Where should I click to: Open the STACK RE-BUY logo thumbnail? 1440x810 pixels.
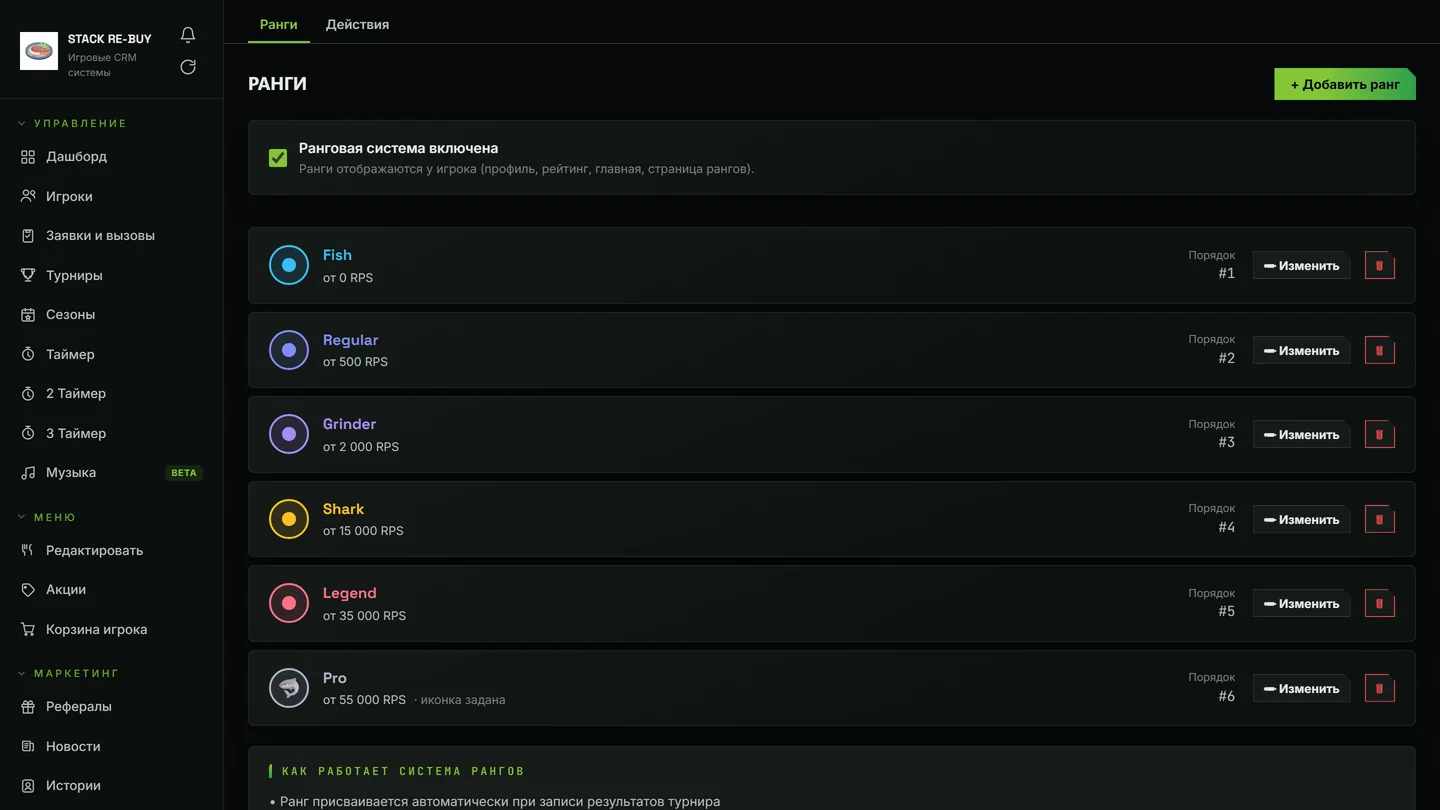click(39, 51)
